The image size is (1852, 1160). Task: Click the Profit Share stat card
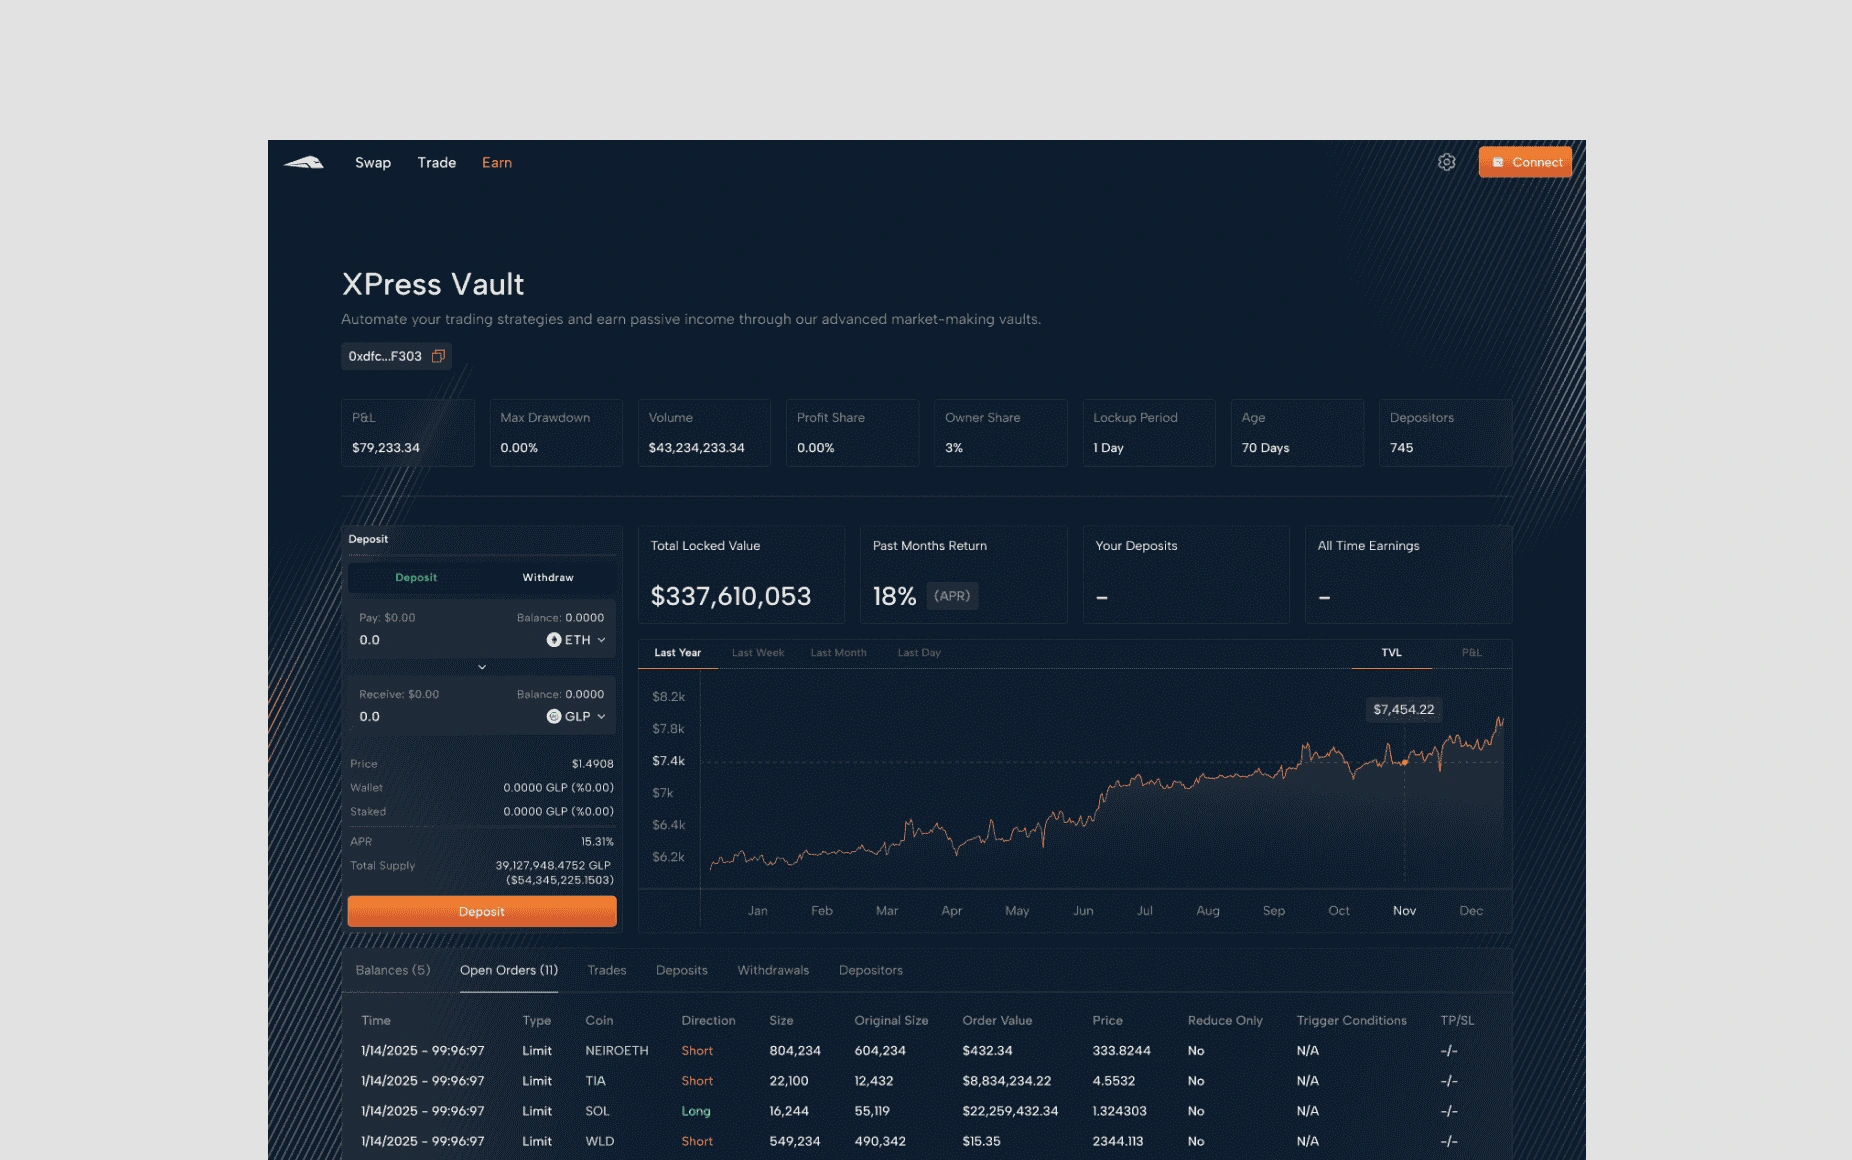tap(852, 433)
